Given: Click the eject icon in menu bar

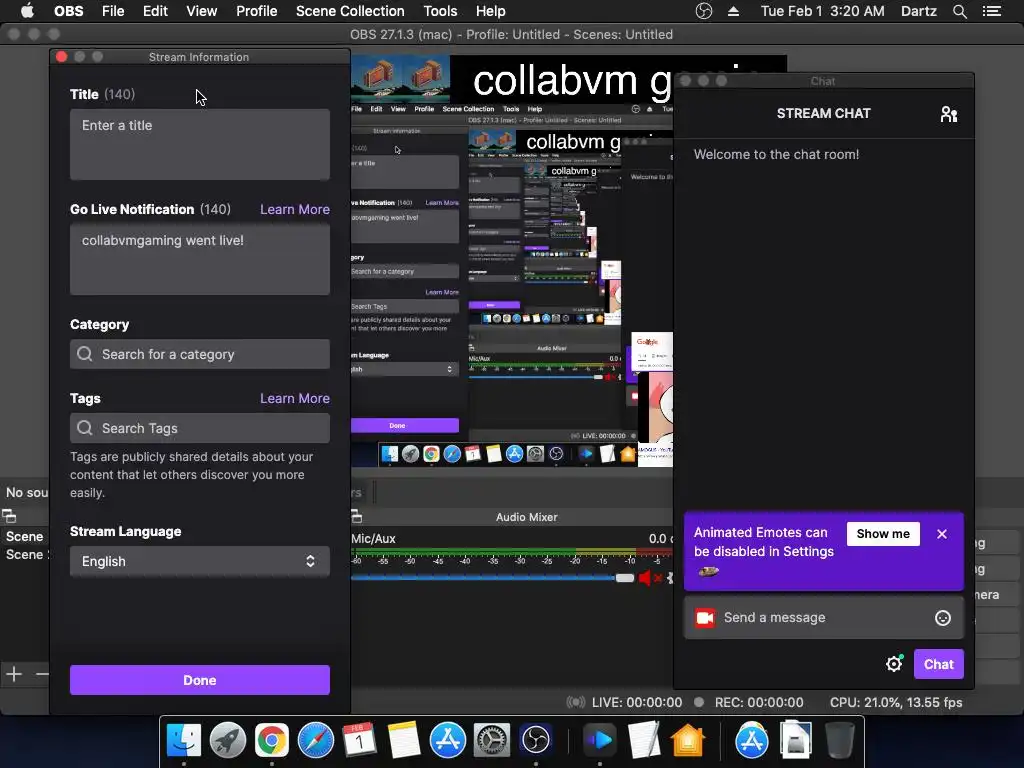Looking at the screenshot, I should pyautogui.click(x=733, y=11).
